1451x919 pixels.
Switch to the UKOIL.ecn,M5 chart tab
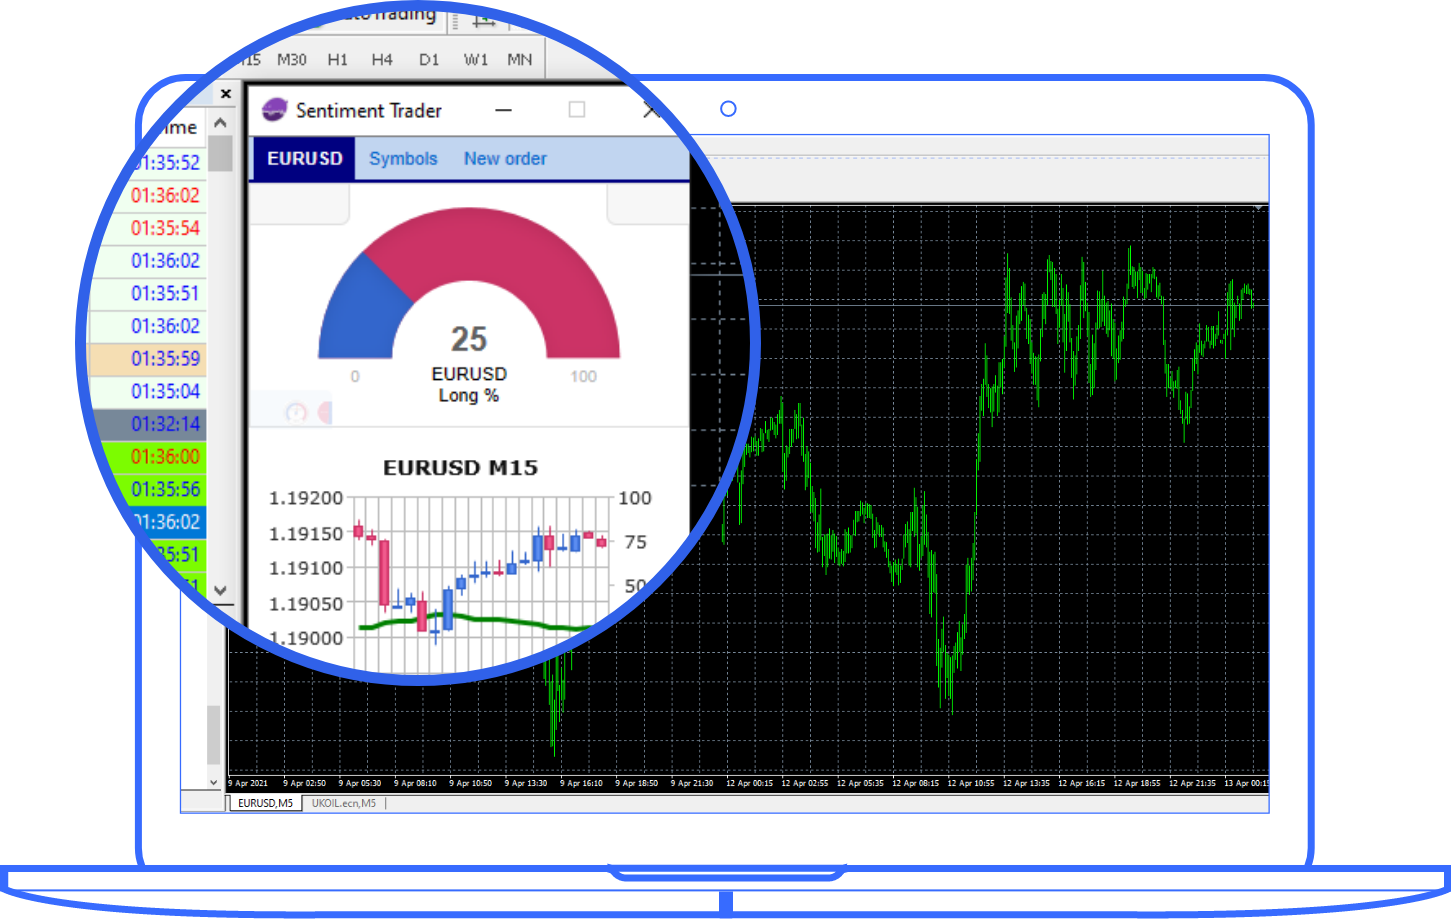pyautogui.click(x=344, y=803)
